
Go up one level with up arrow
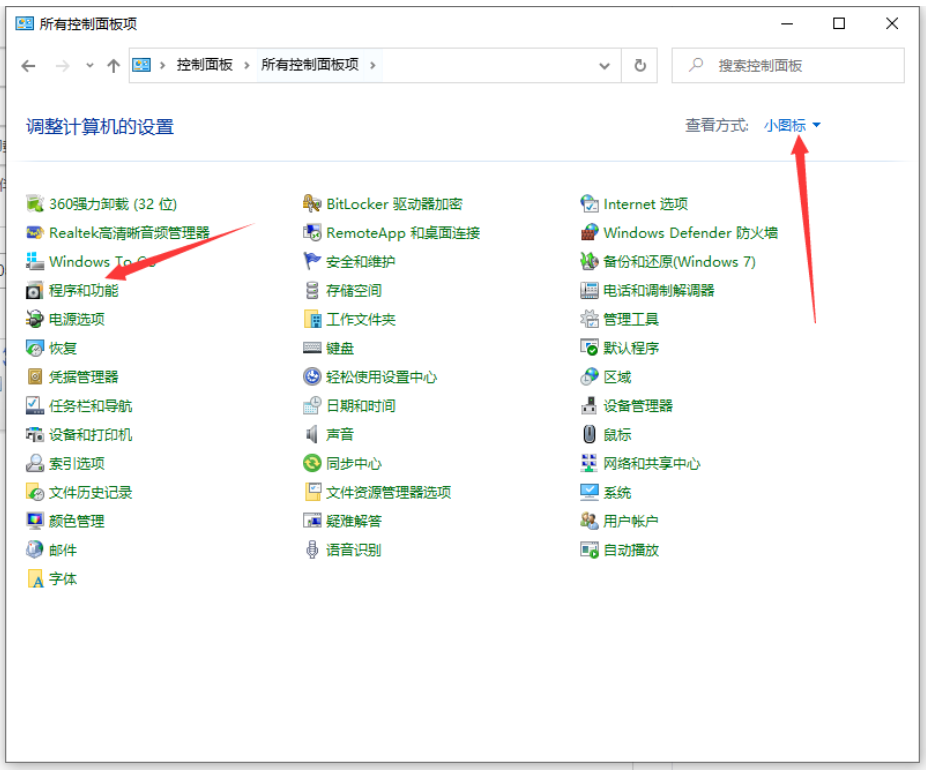[x=113, y=65]
